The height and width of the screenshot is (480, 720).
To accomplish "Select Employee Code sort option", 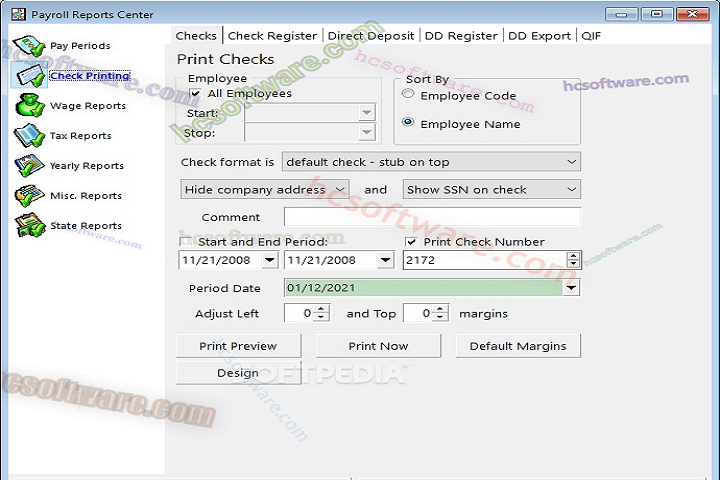I will pos(408,94).
